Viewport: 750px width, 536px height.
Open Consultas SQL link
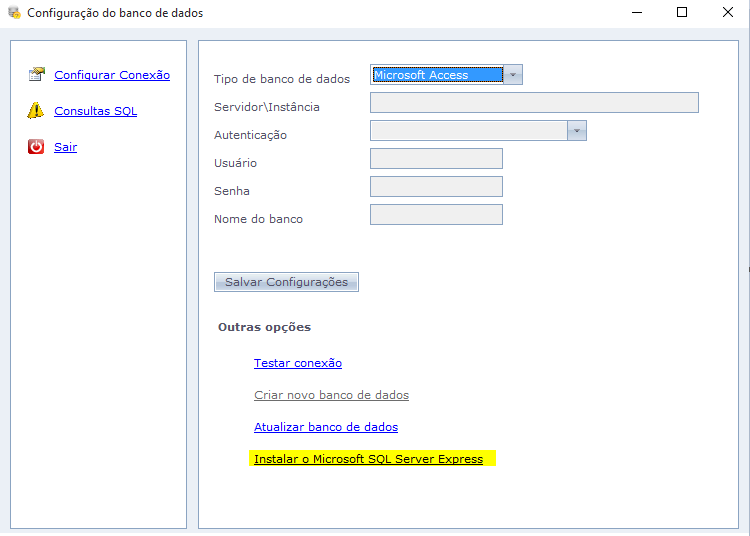click(96, 111)
